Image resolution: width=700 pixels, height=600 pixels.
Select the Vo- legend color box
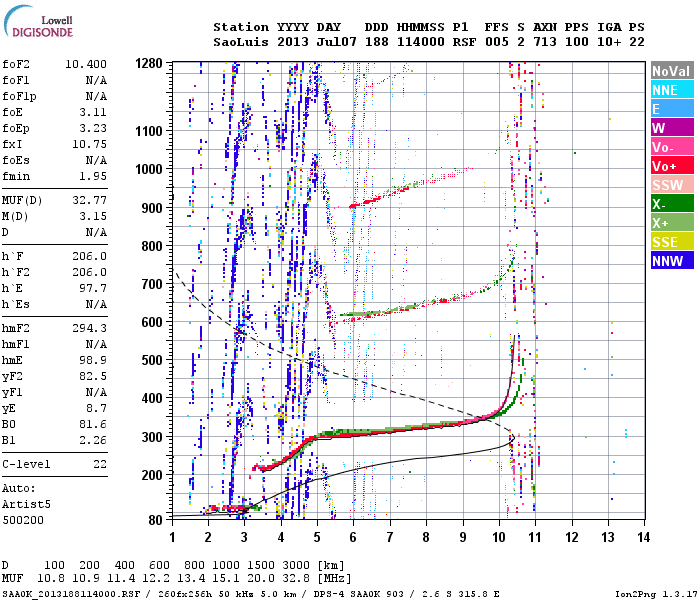pyautogui.click(x=672, y=146)
